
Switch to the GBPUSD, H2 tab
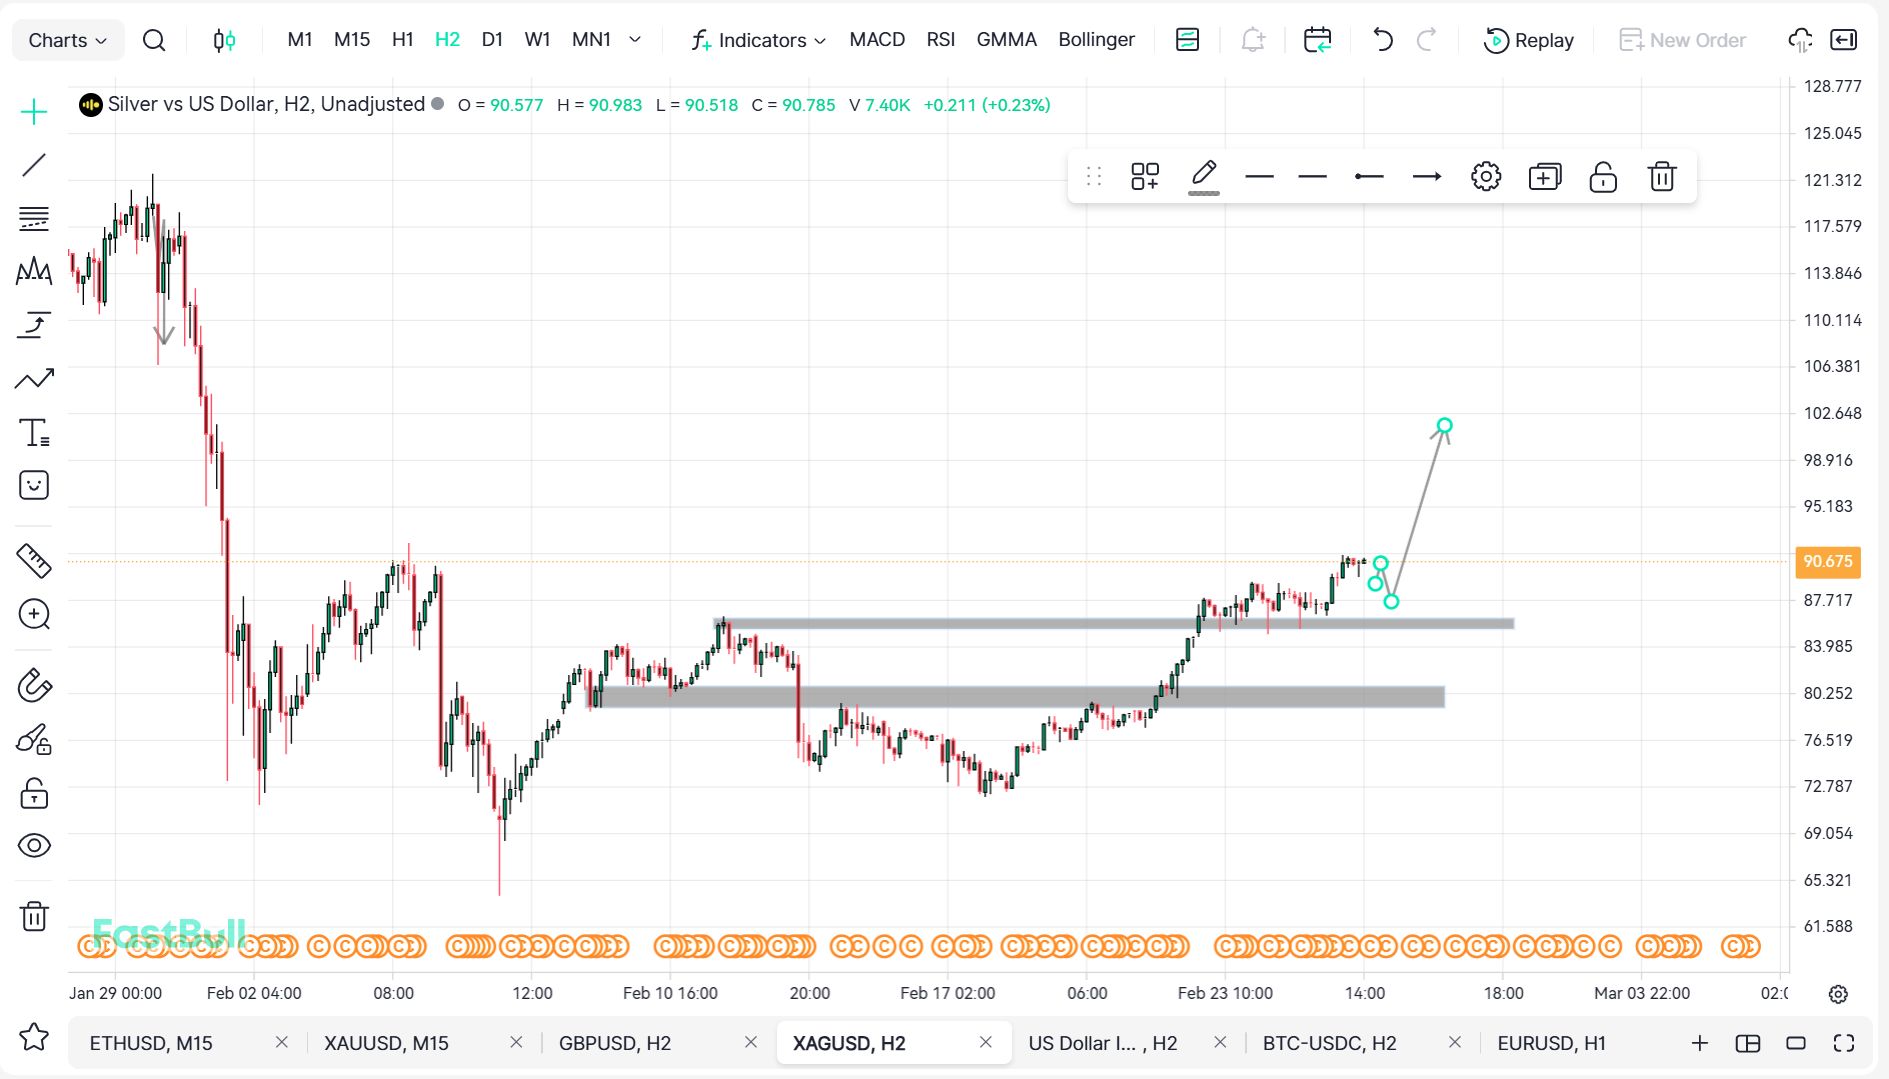[x=615, y=1043]
